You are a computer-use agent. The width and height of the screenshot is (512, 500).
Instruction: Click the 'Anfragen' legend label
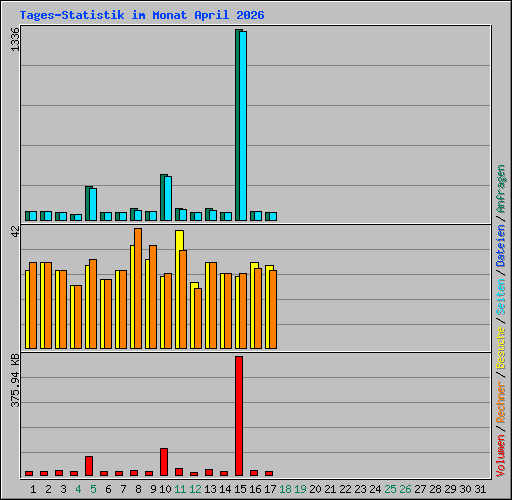(x=501, y=189)
